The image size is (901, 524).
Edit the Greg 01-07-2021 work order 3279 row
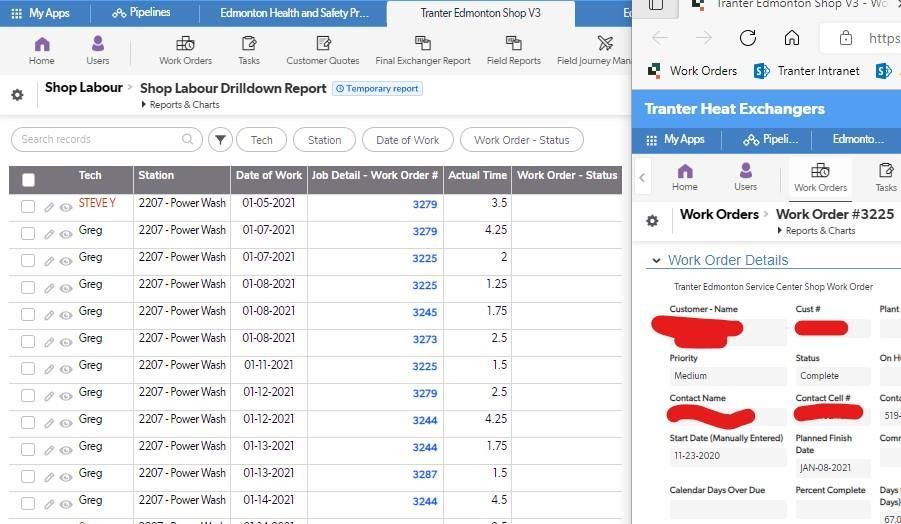pos(49,234)
